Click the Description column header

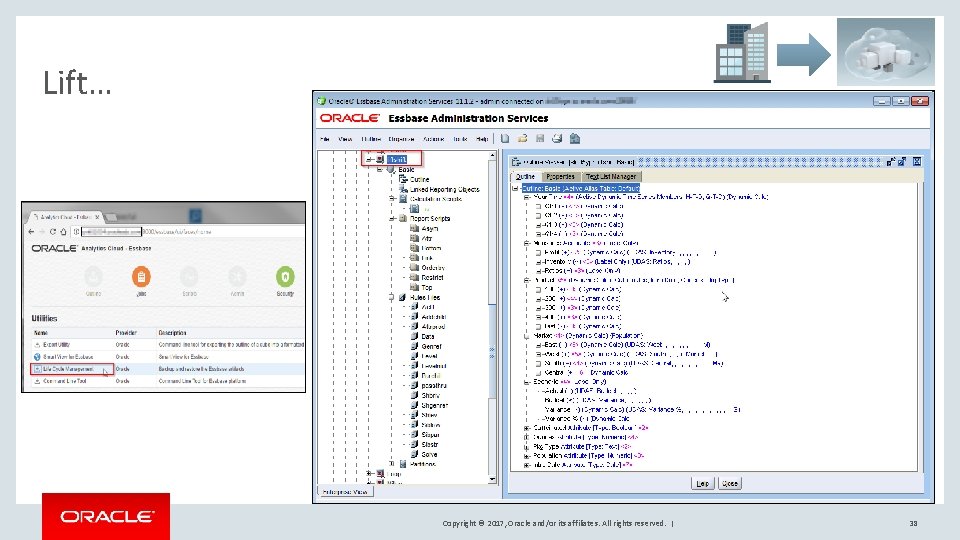[x=173, y=332]
